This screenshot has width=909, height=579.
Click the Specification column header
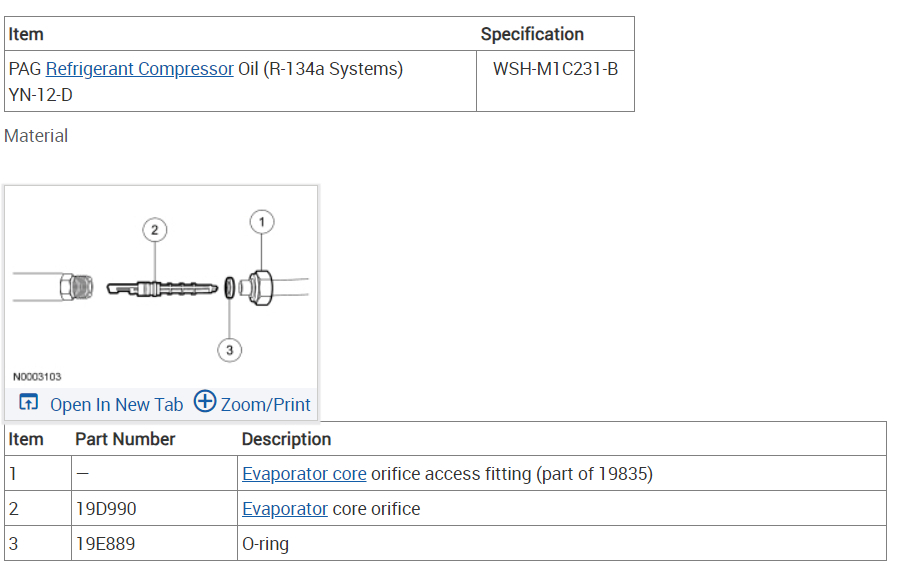(532, 34)
